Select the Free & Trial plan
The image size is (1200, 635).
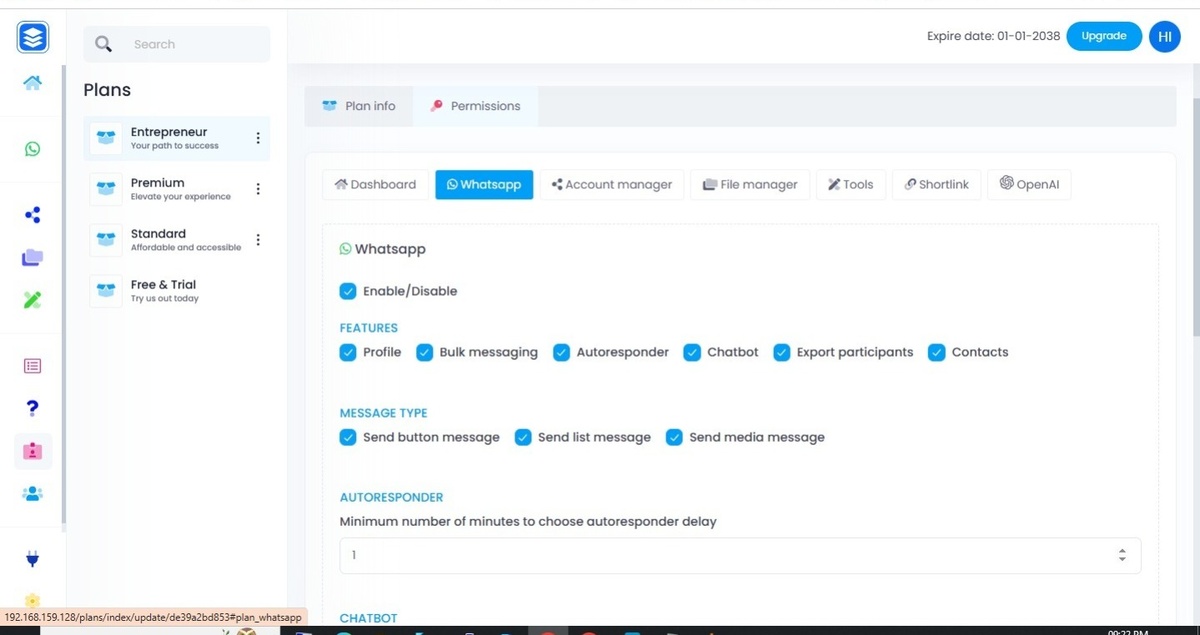pyautogui.click(x=177, y=291)
